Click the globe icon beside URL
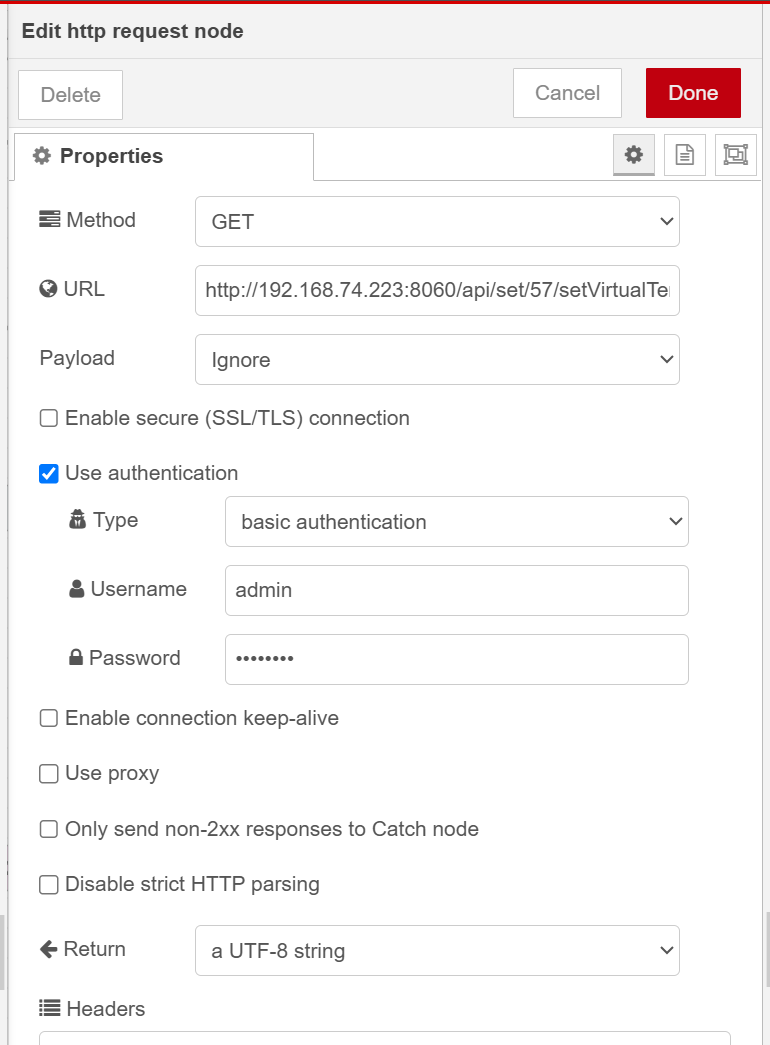 pyautogui.click(x=48, y=290)
